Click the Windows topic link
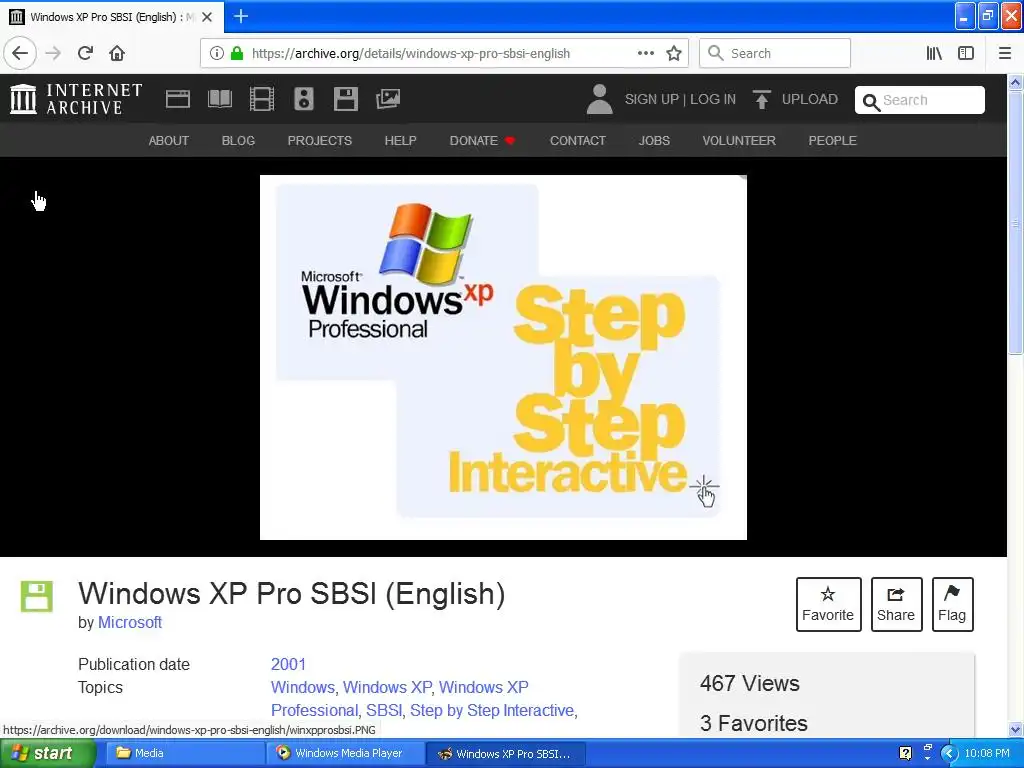Image resolution: width=1024 pixels, height=768 pixels. pos(302,687)
